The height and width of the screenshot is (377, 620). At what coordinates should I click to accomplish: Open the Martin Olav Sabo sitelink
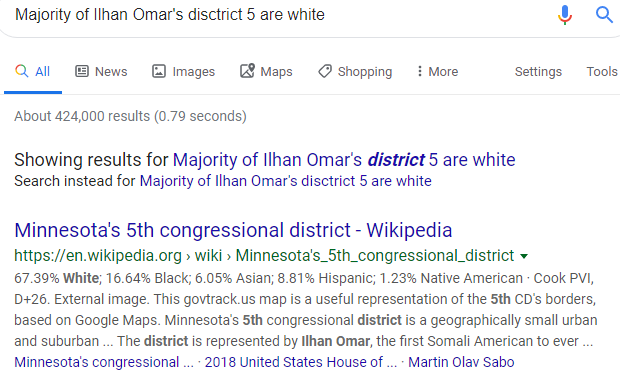pos(461,362)
